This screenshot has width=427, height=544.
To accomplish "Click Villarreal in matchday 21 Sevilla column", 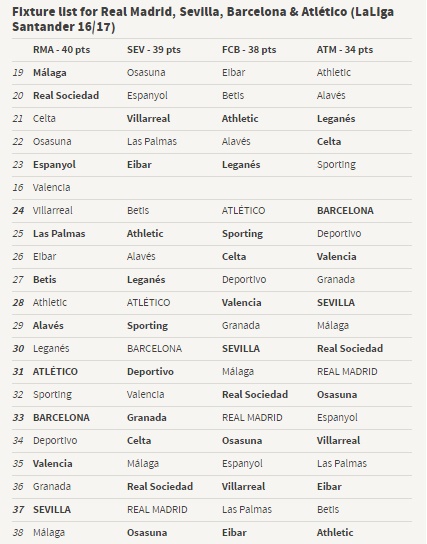I will [148, 119].
